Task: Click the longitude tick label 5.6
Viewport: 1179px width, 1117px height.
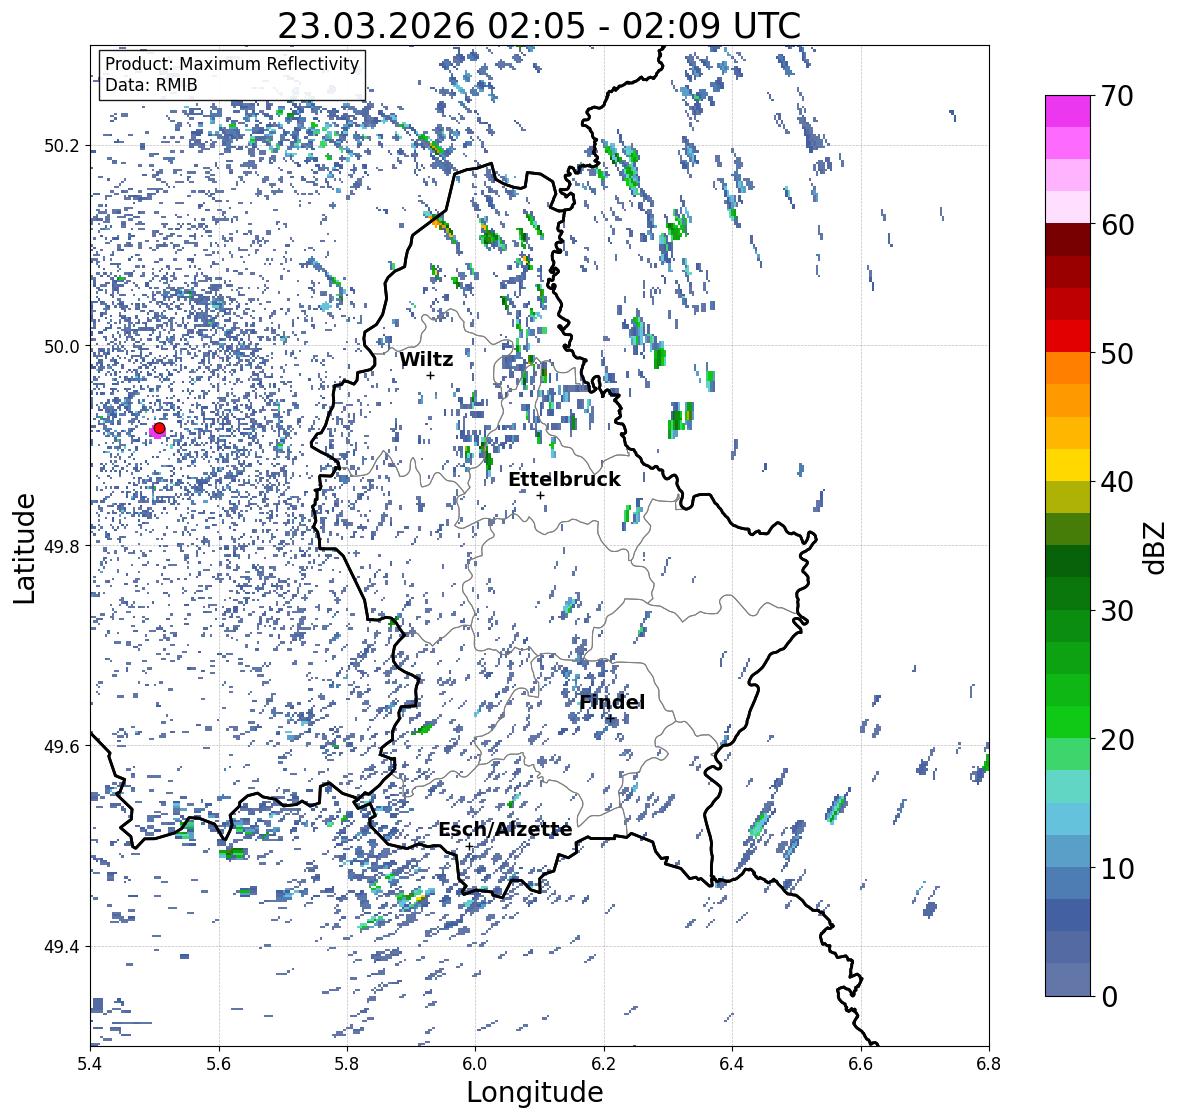Action: (x=218, y=1064)
